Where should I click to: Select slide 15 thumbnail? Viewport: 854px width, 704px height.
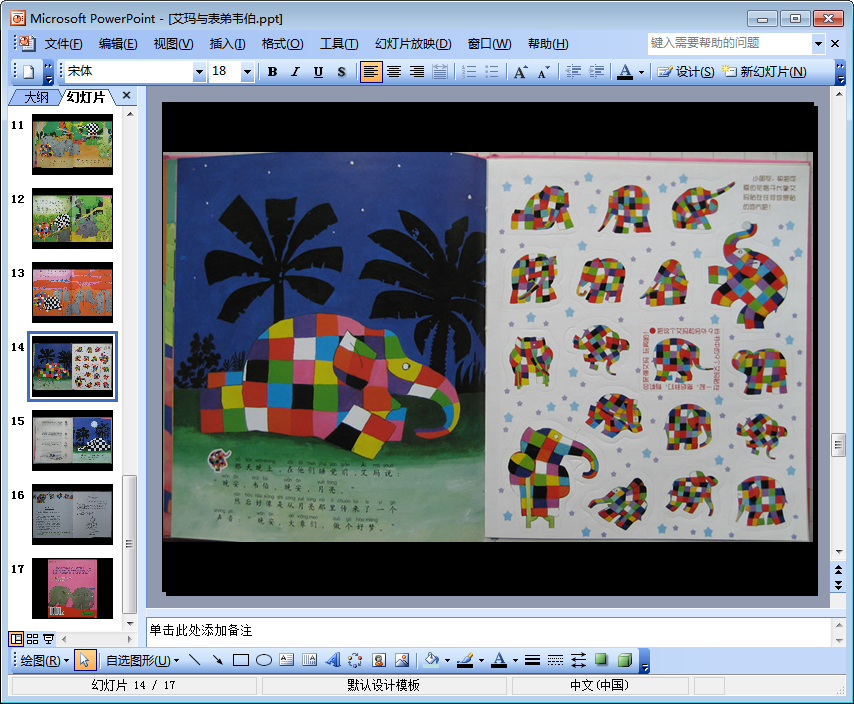point(72,440)
